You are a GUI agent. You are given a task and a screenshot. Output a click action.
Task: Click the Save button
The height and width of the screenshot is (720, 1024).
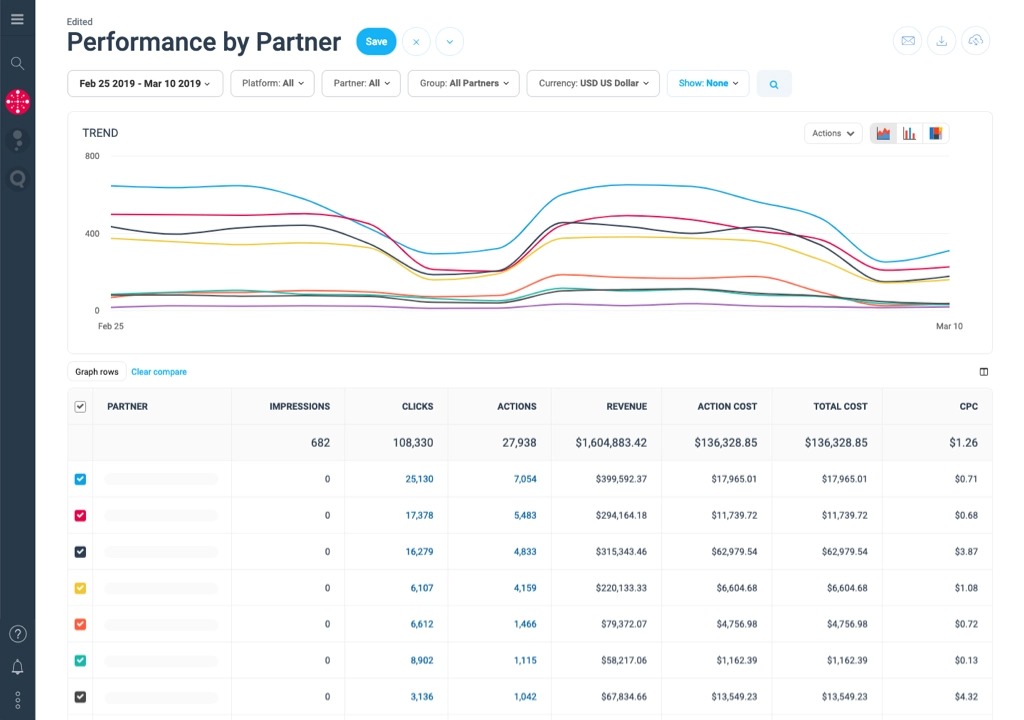376,42
